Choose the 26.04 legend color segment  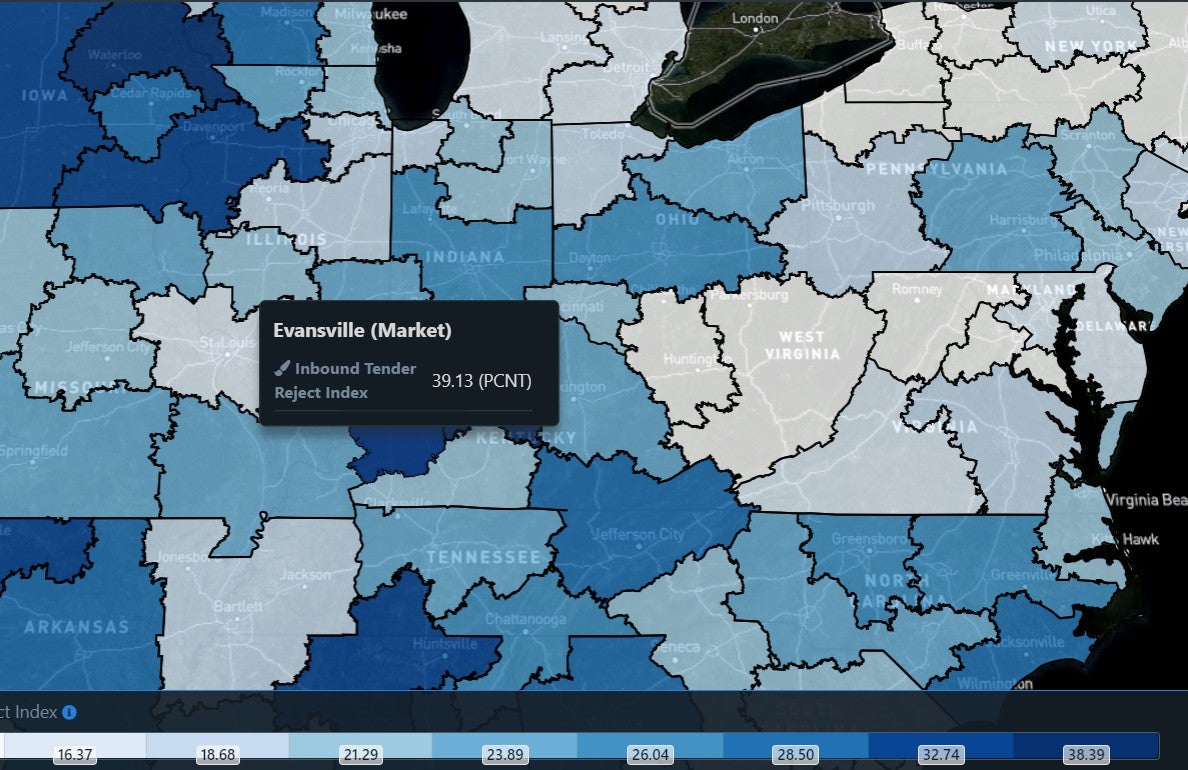[x=650, y=746]
